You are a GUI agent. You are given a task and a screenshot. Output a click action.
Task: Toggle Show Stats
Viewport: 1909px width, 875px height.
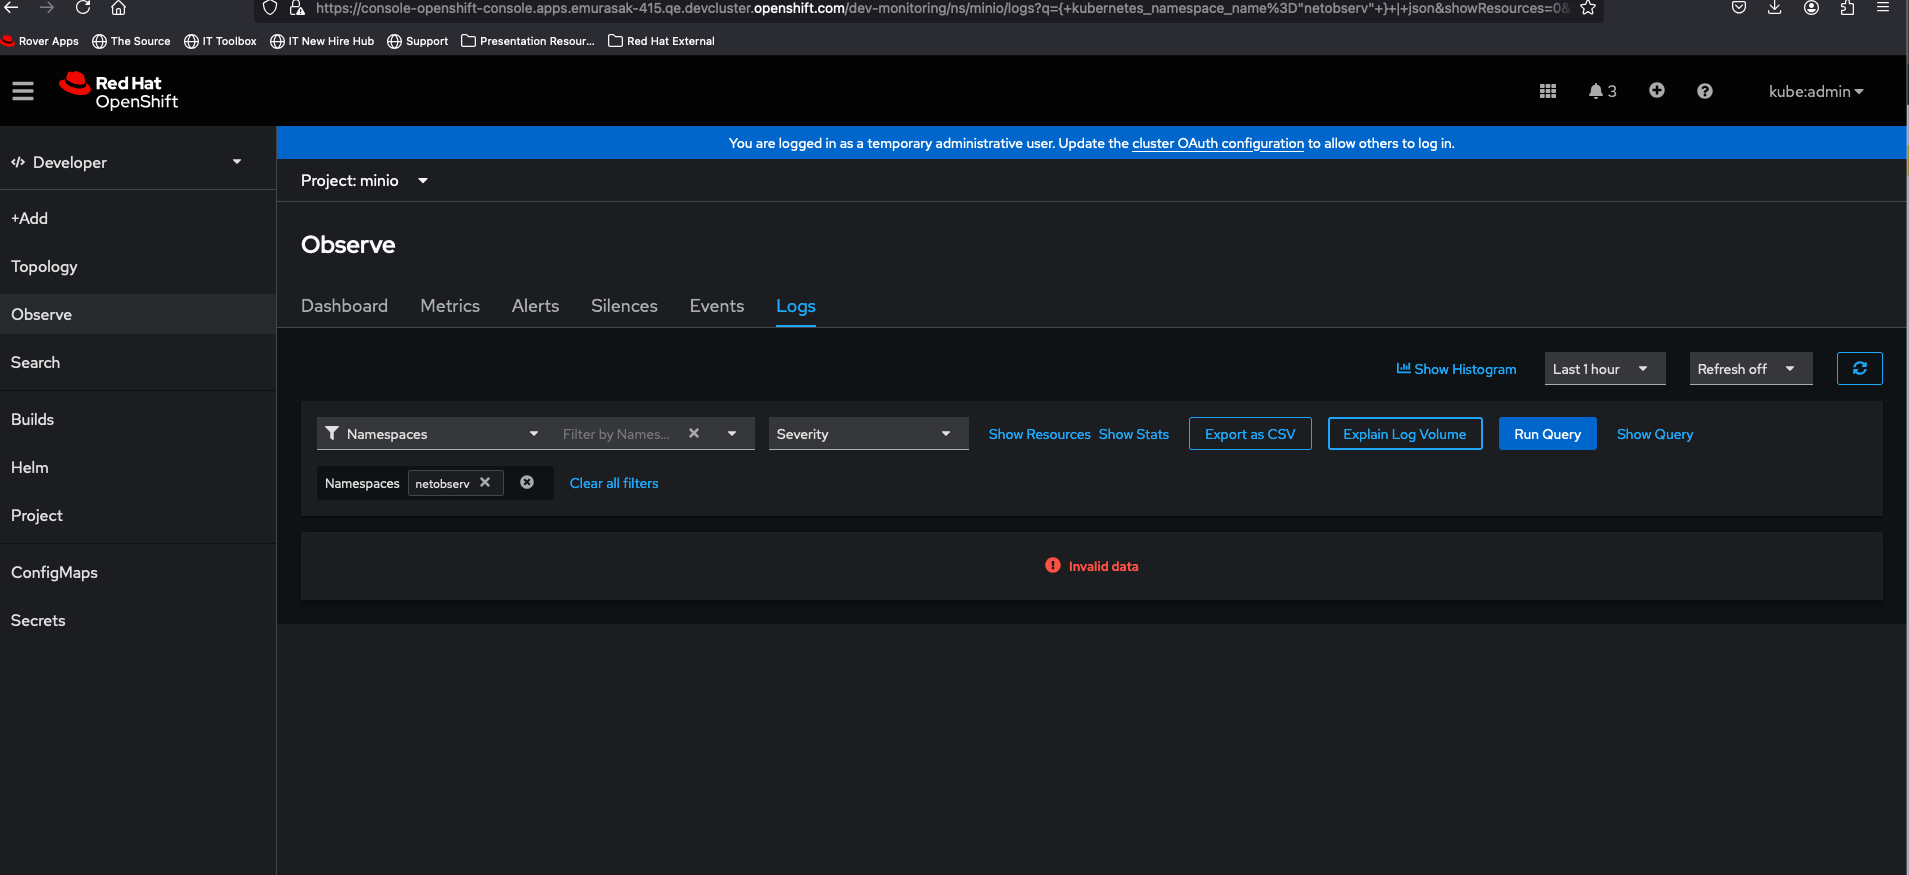click(x=1134, y=434)
